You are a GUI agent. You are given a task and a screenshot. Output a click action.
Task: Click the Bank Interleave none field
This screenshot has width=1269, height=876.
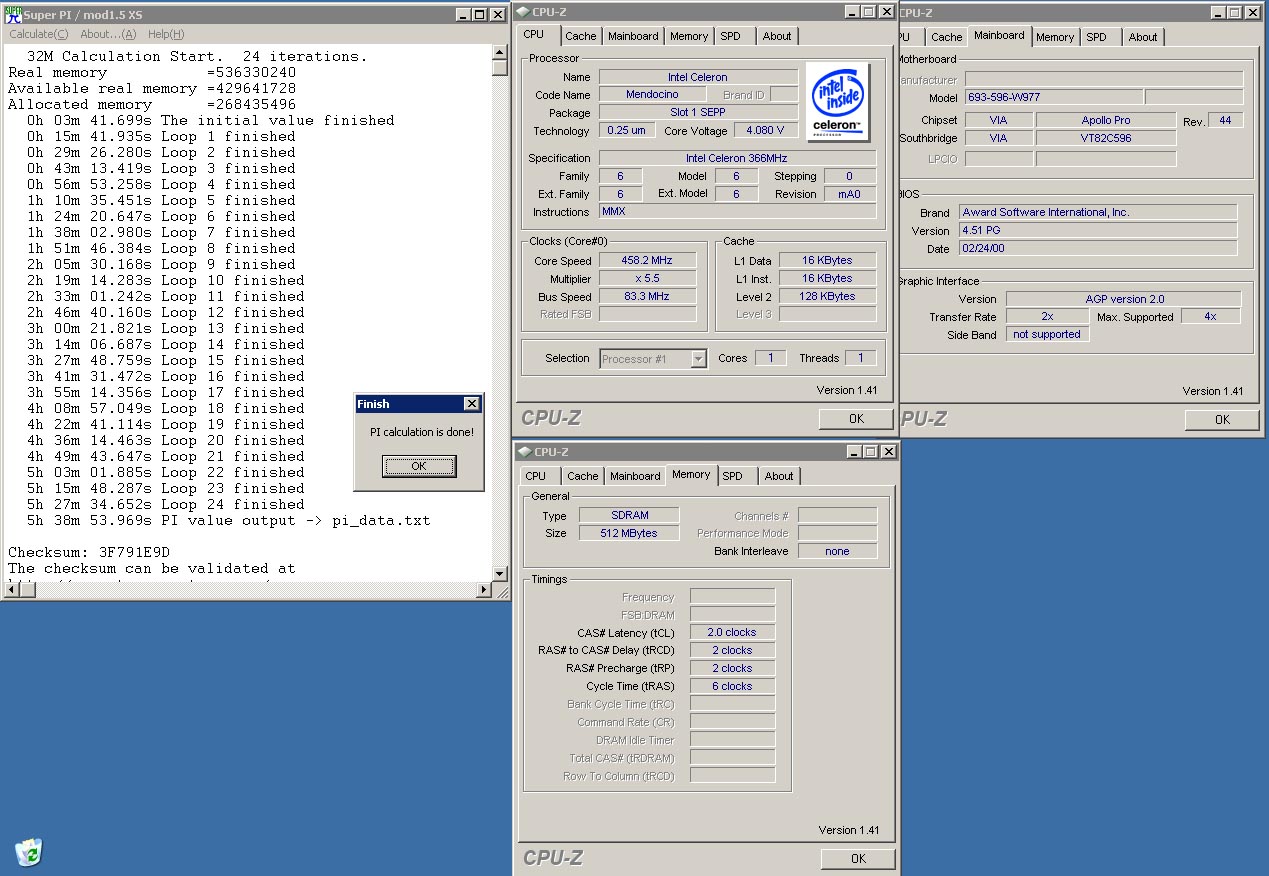tap(837, 551)
